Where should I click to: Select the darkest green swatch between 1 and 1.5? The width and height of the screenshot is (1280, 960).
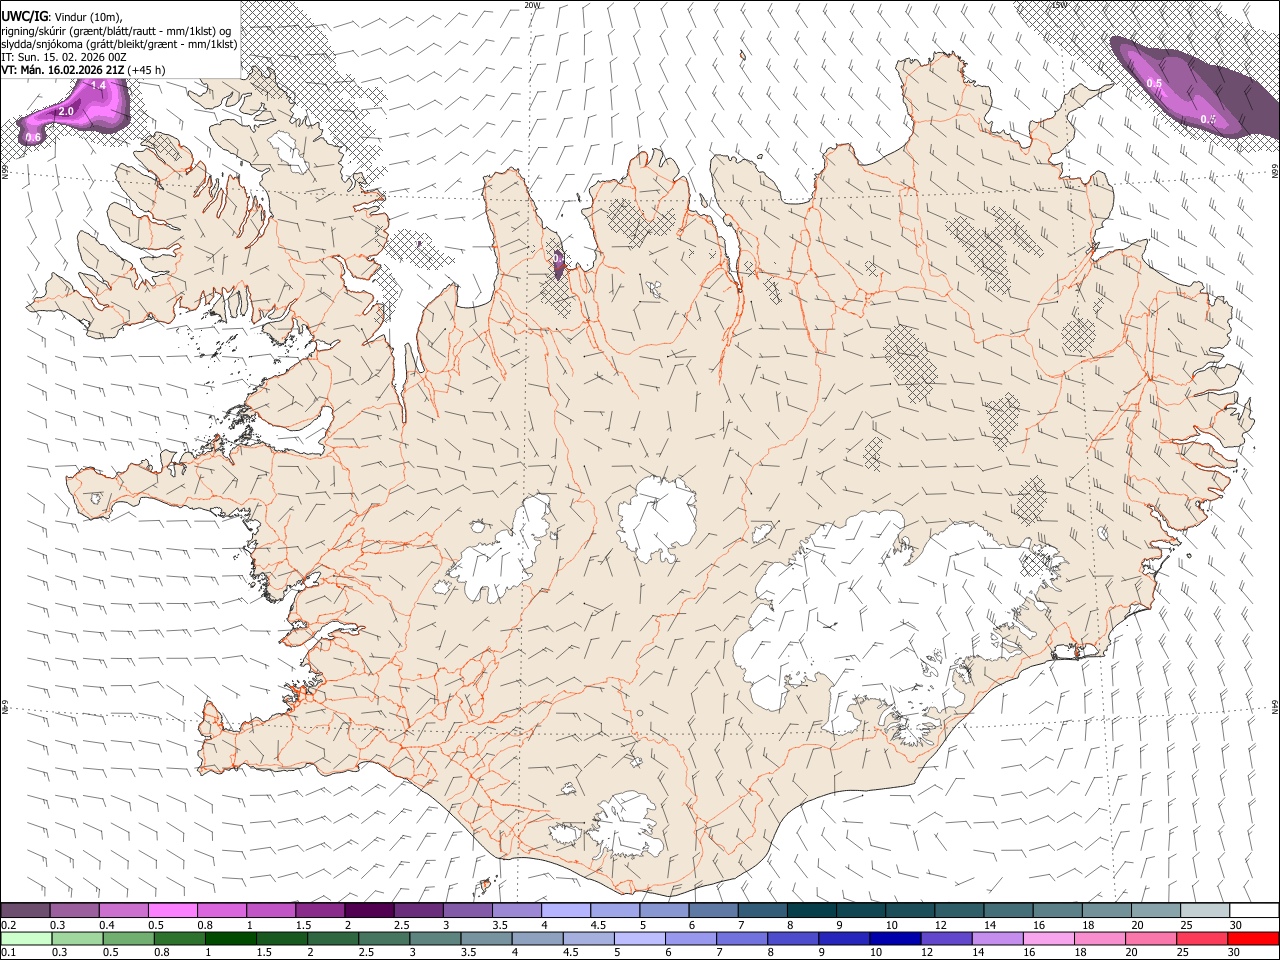point(230,938)
